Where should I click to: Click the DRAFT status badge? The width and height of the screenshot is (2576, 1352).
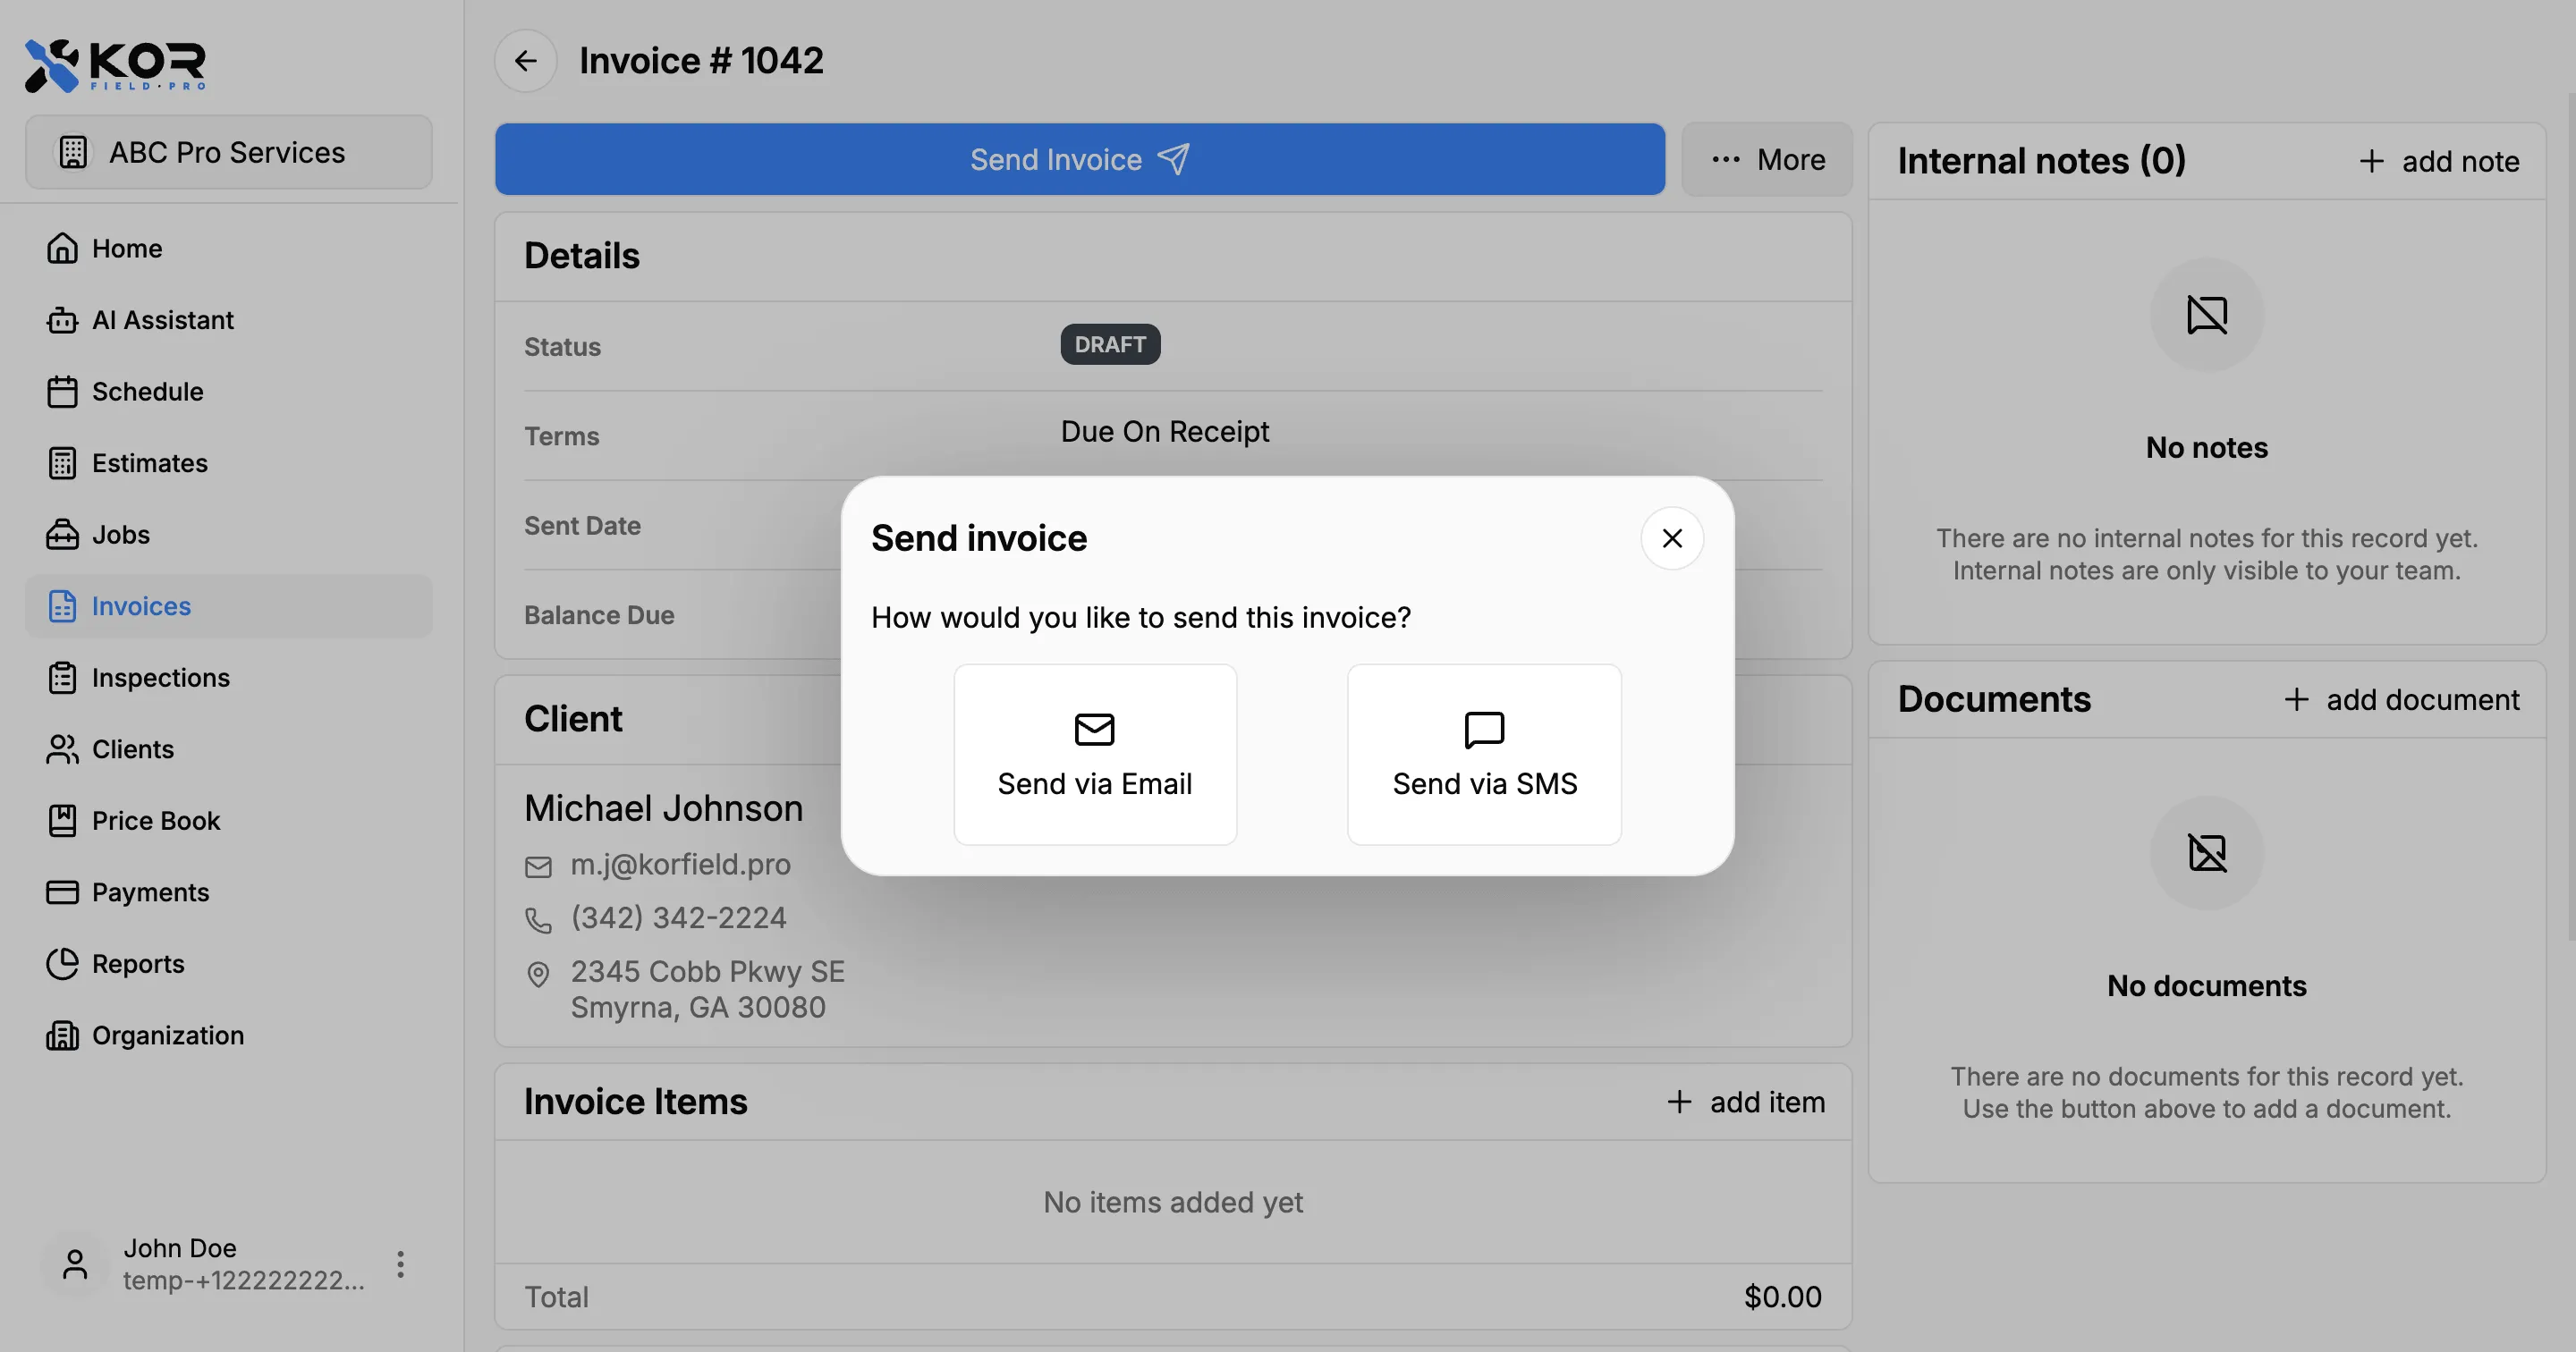point(1110,344)
